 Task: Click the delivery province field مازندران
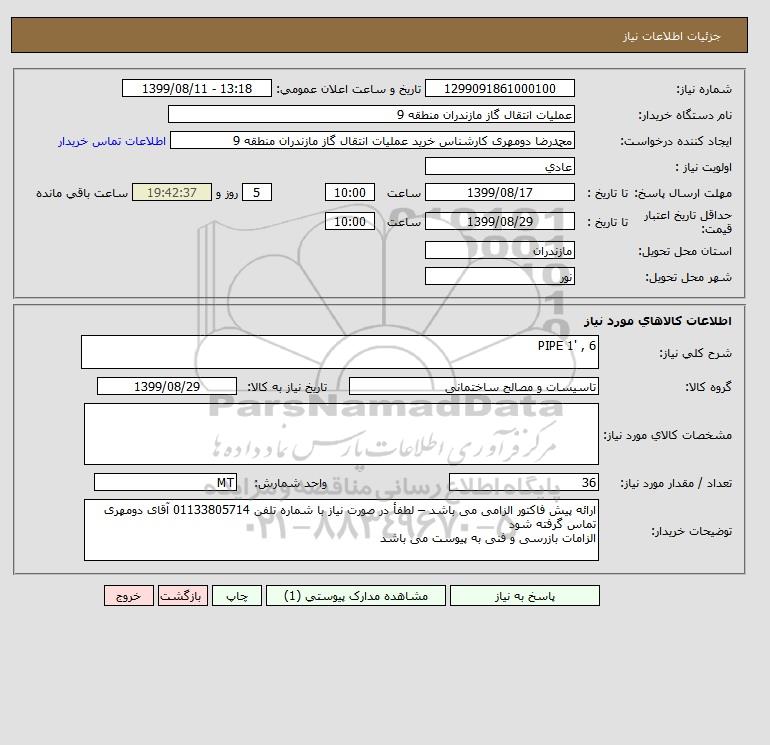(499, 250)
